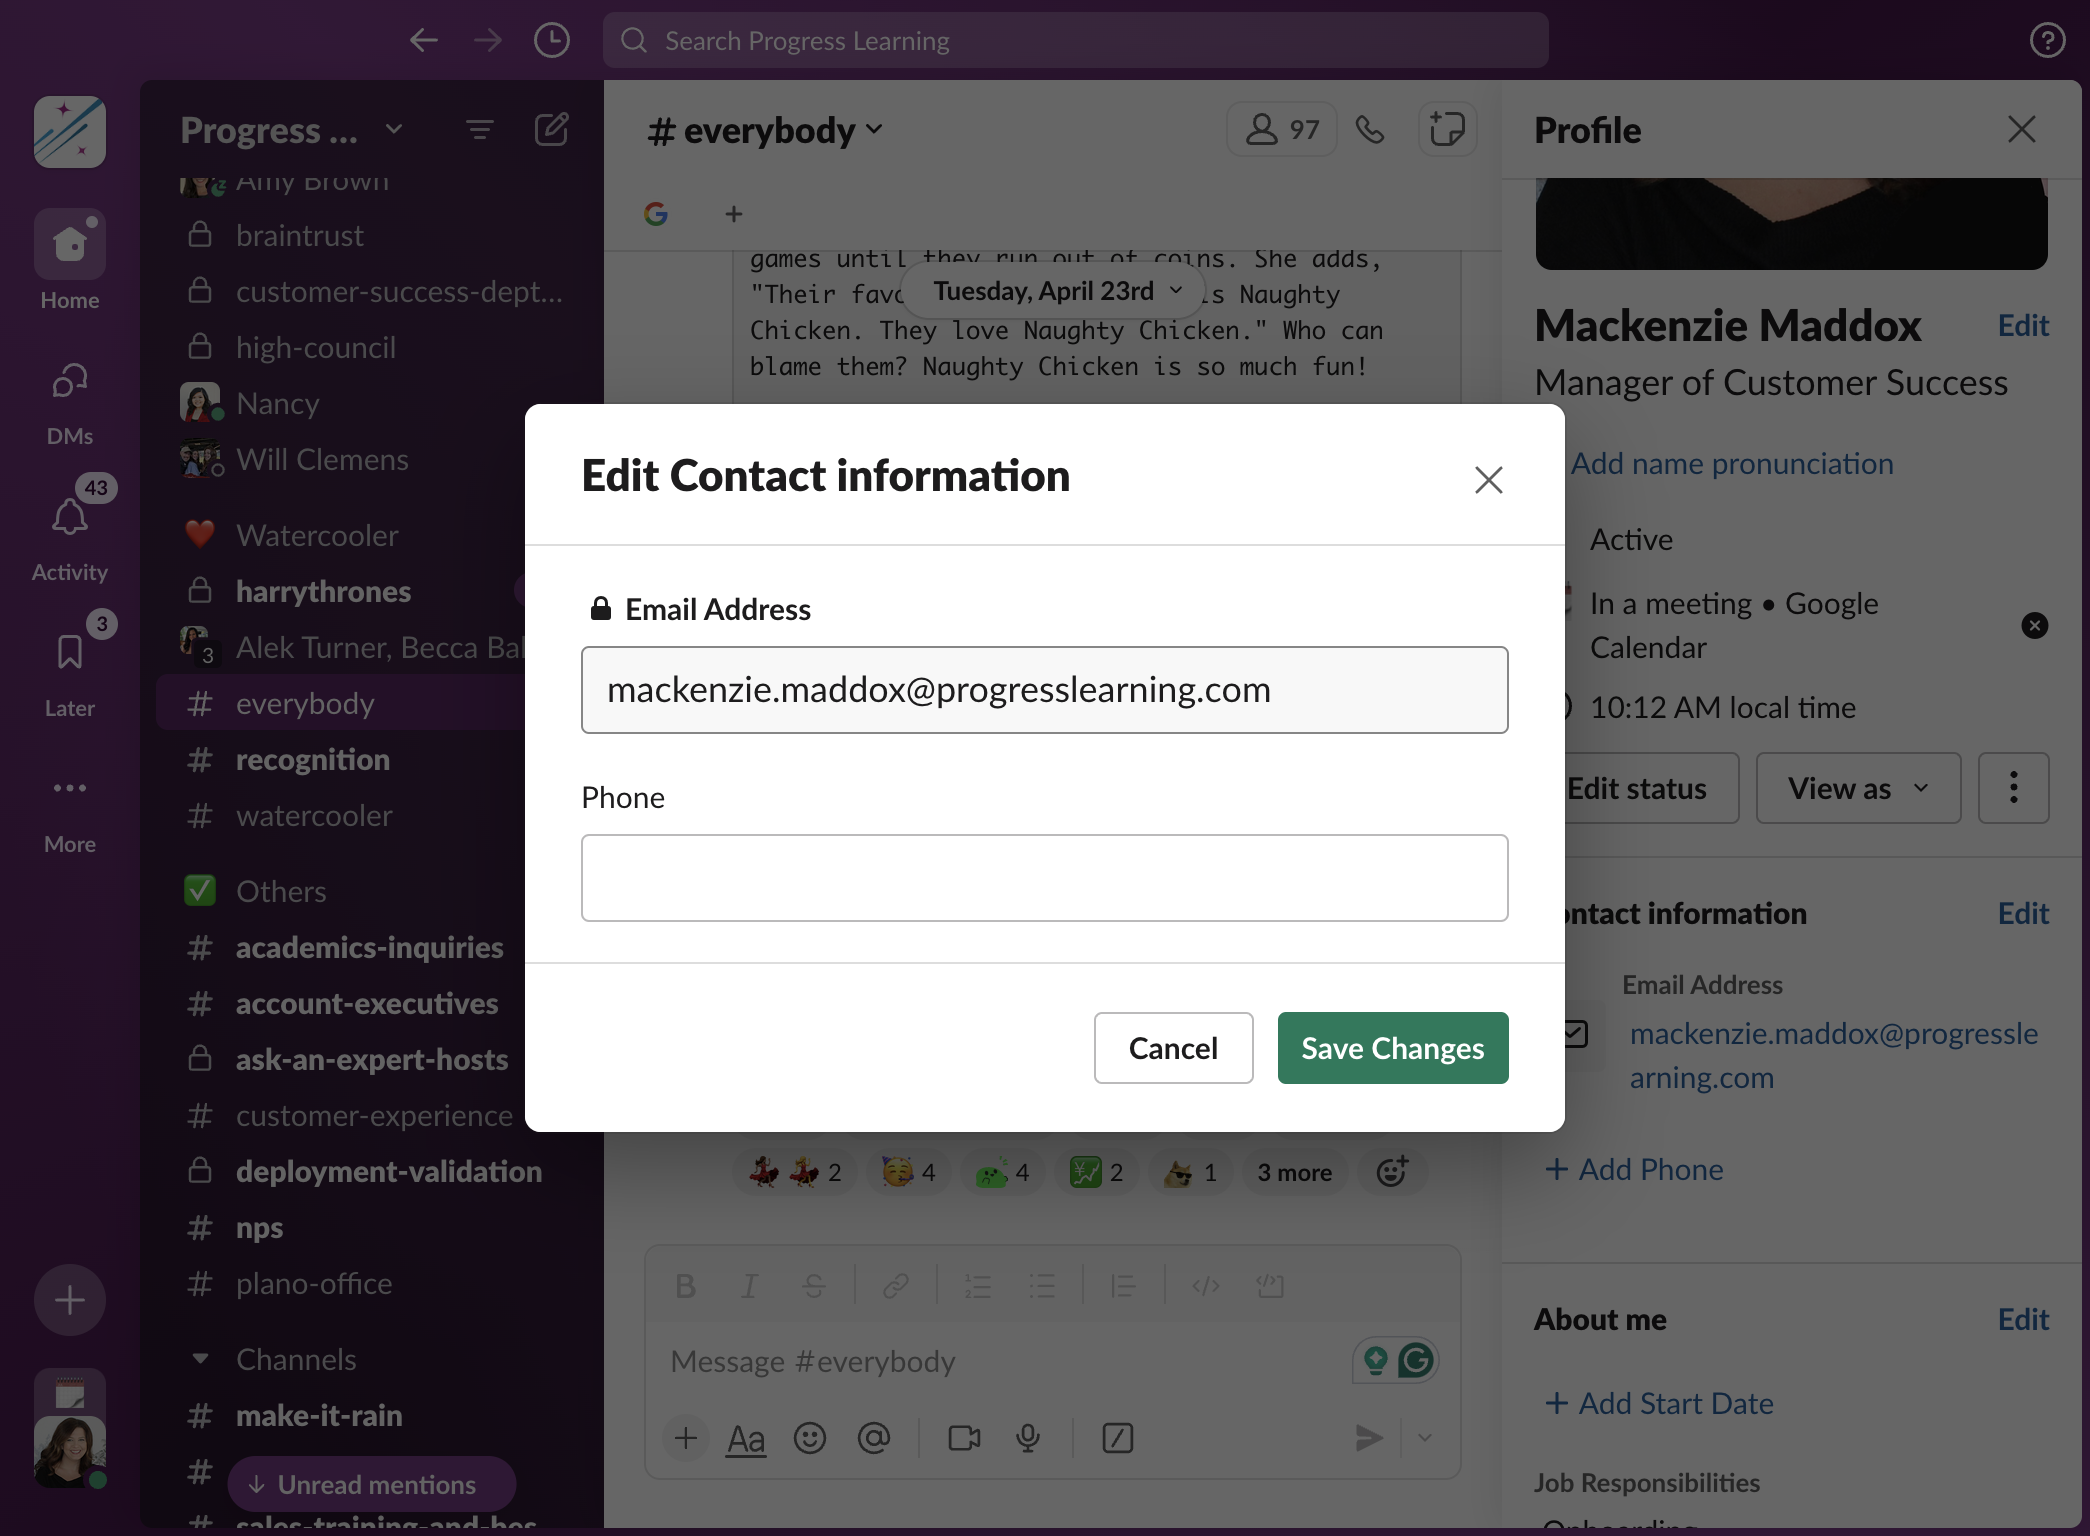Click the Phone input field
The height and width of the screenshot is (1536, 2090).
(1044, 878)
